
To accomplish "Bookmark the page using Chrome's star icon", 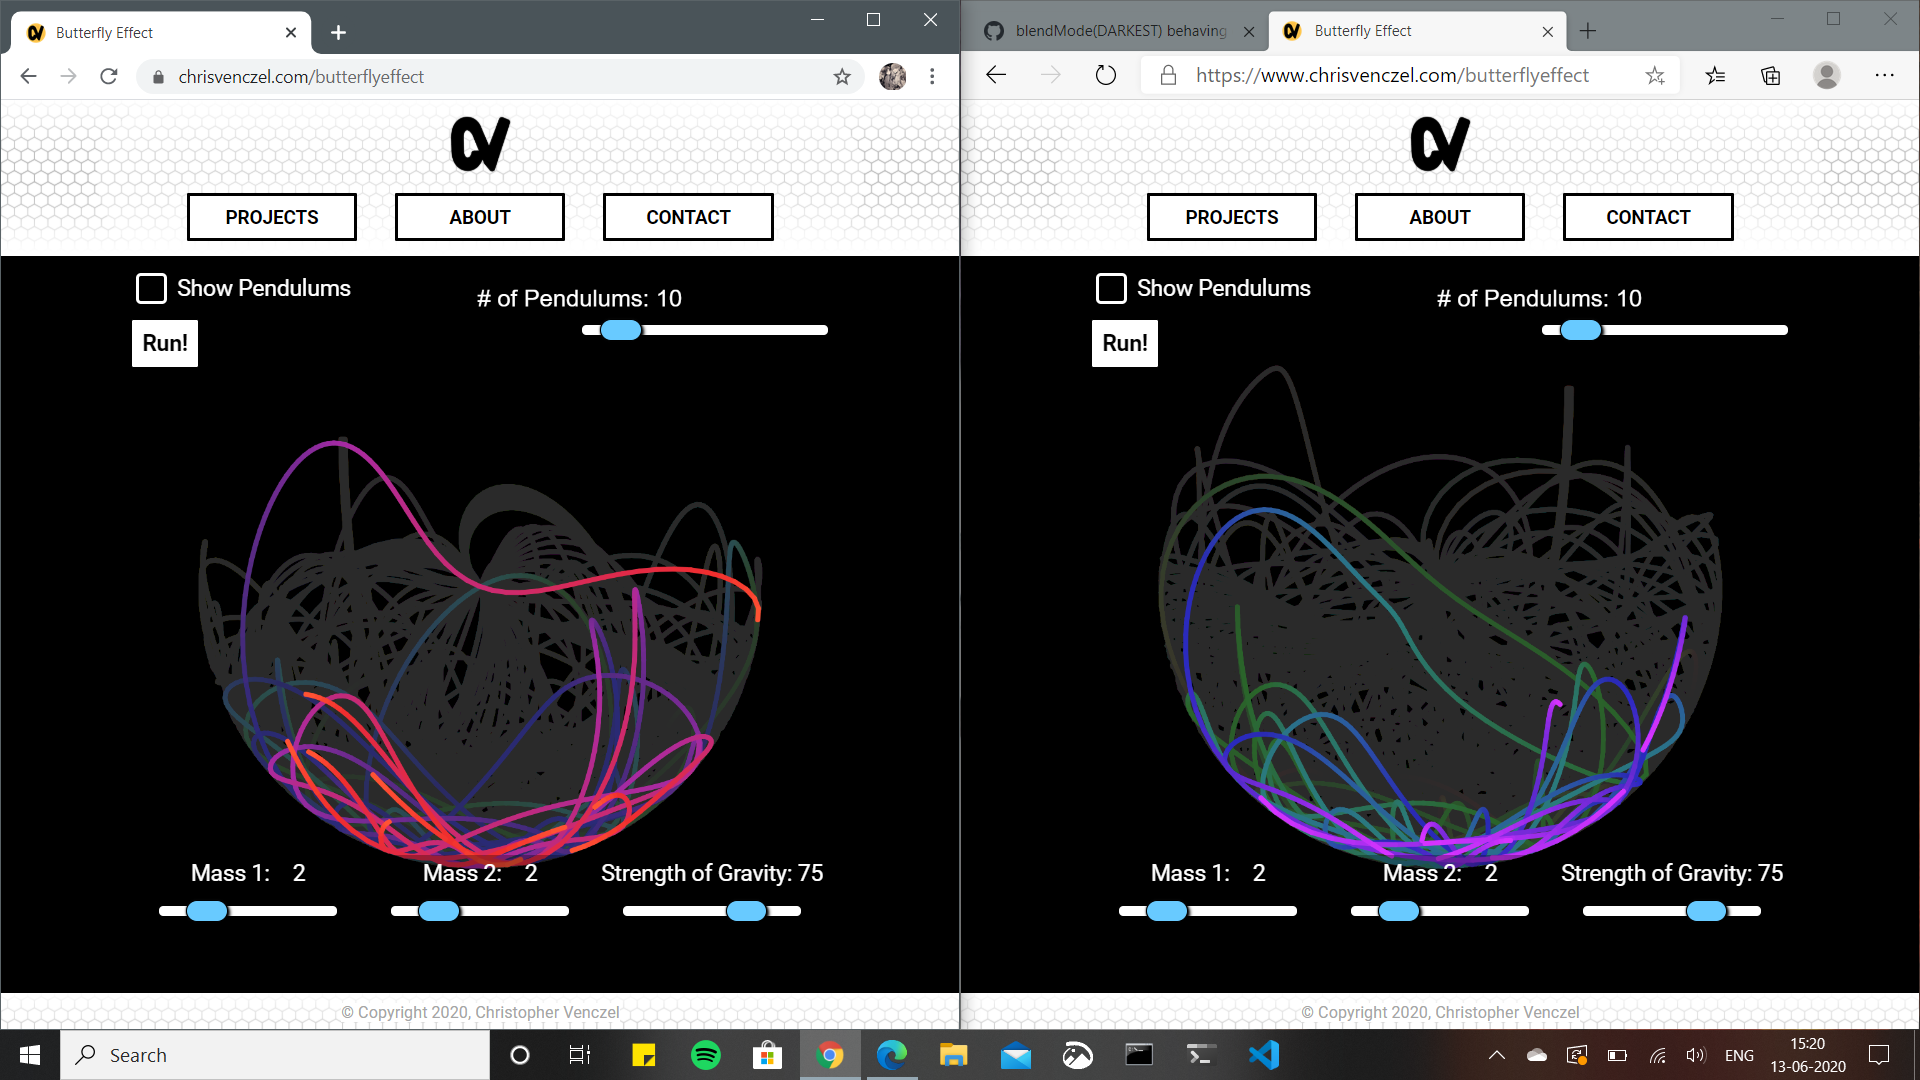I will [841, 76].
